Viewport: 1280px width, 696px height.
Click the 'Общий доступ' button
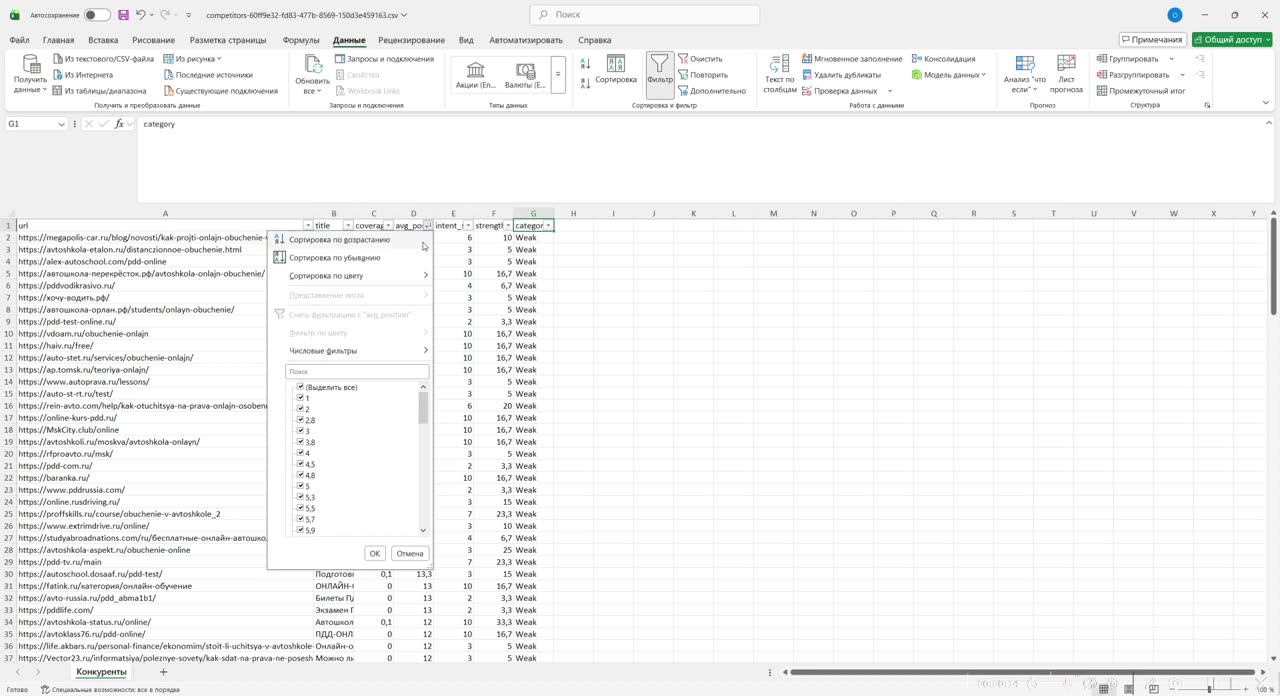point(1232,40)
